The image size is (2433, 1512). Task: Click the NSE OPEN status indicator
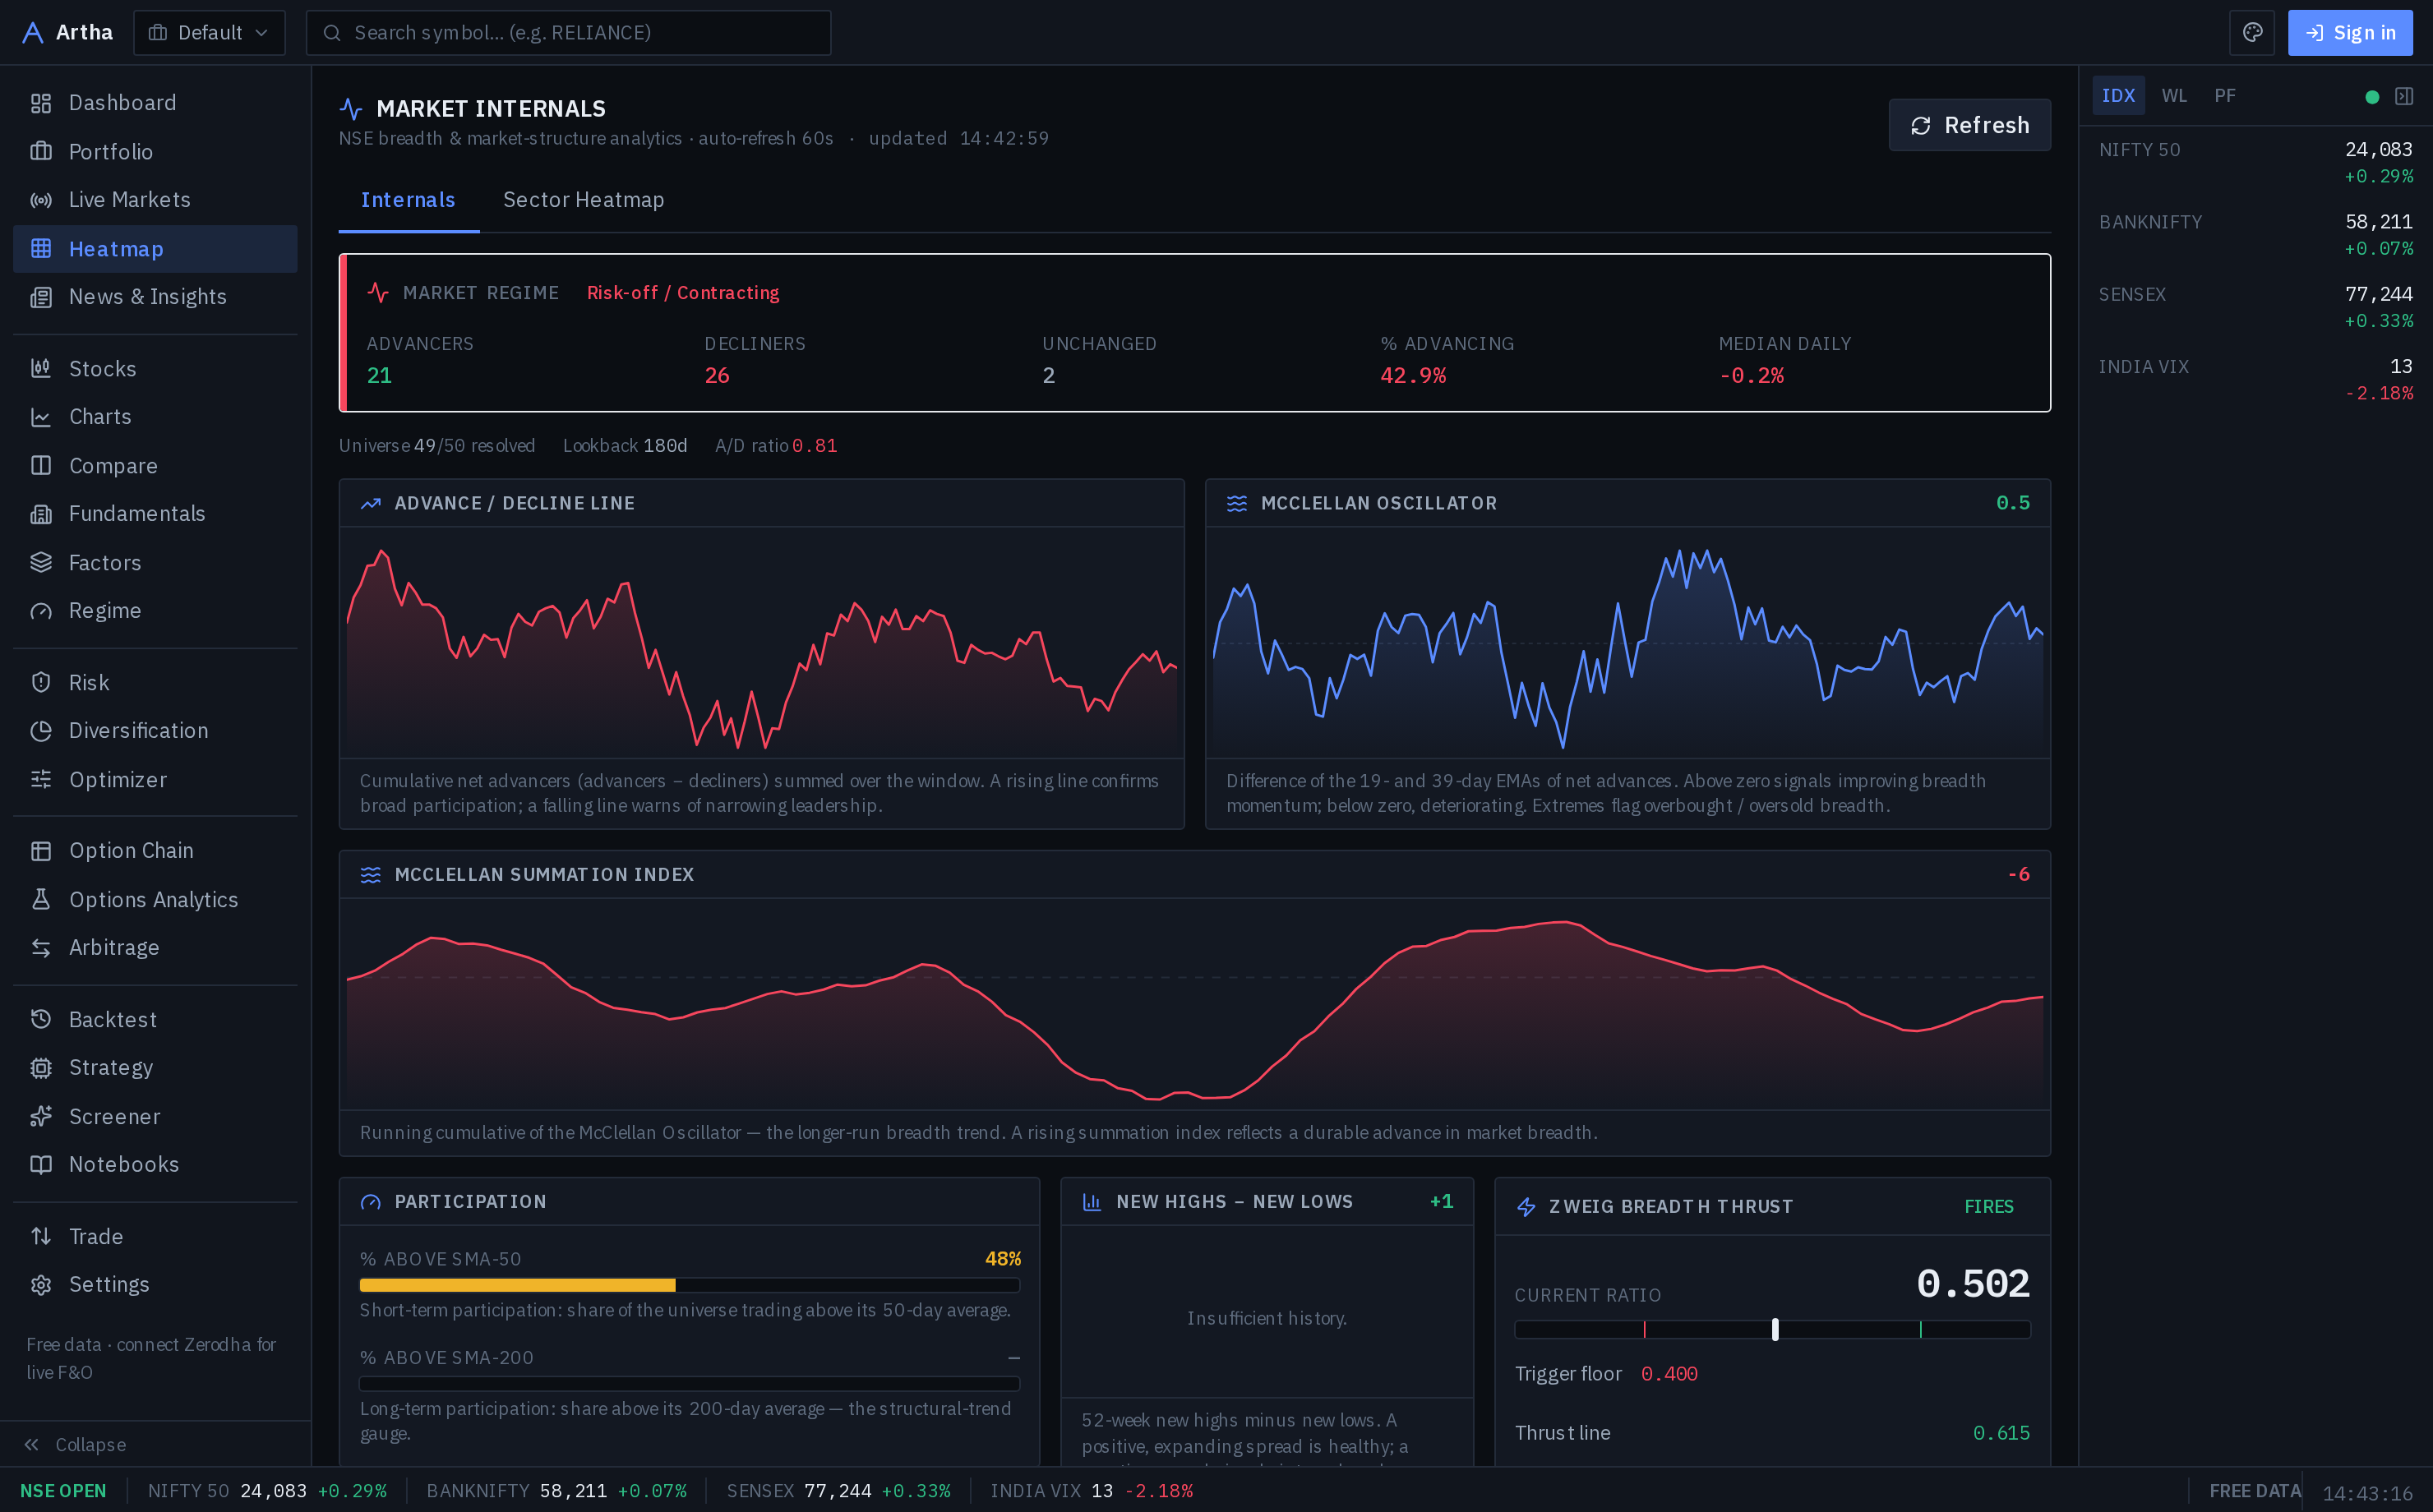point(63,1491)
